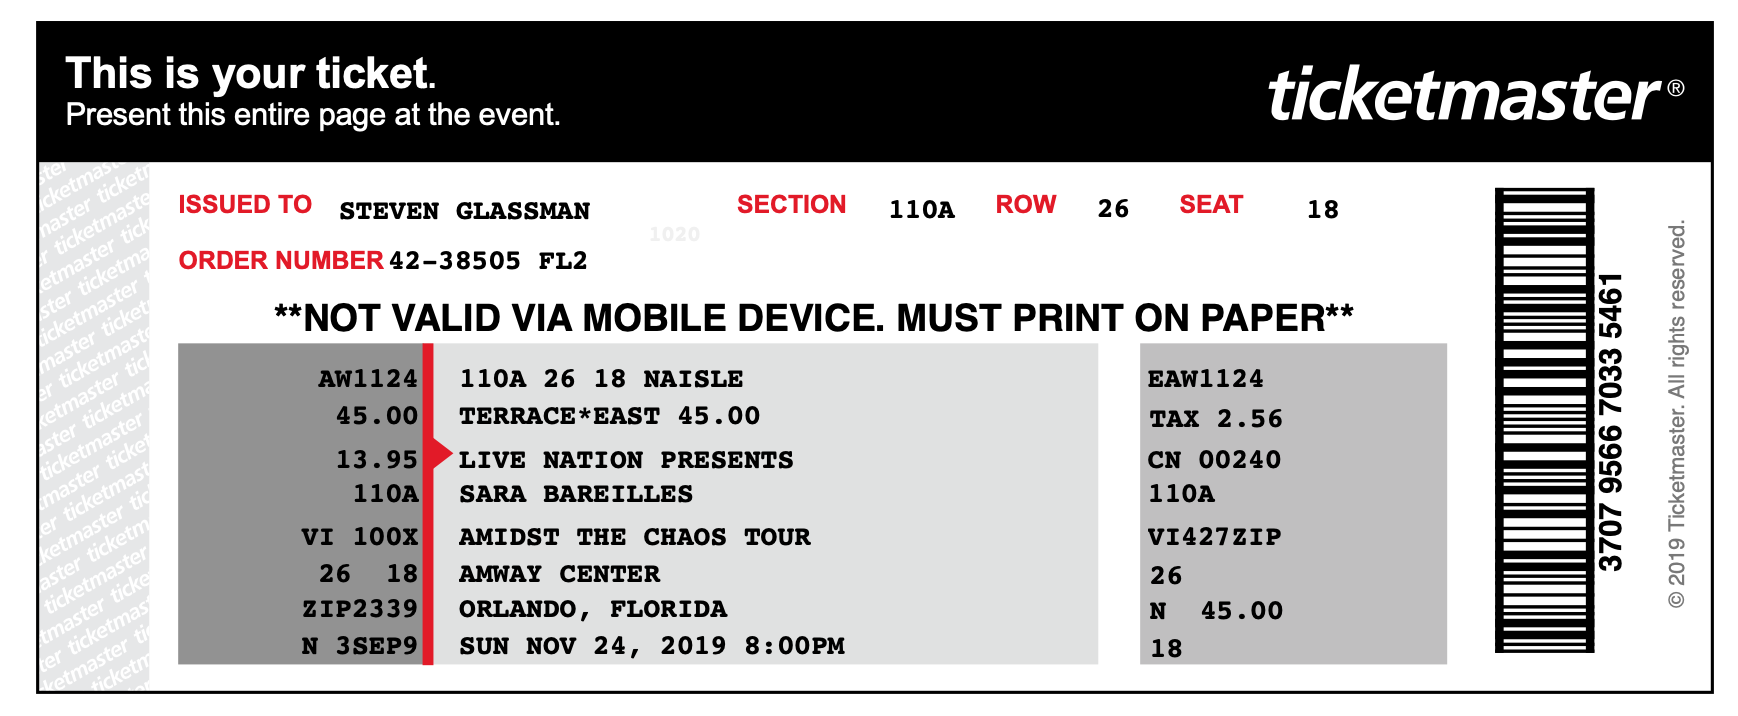Click the SECTION label
The image size is (1738, 716).
coord(792,205)
